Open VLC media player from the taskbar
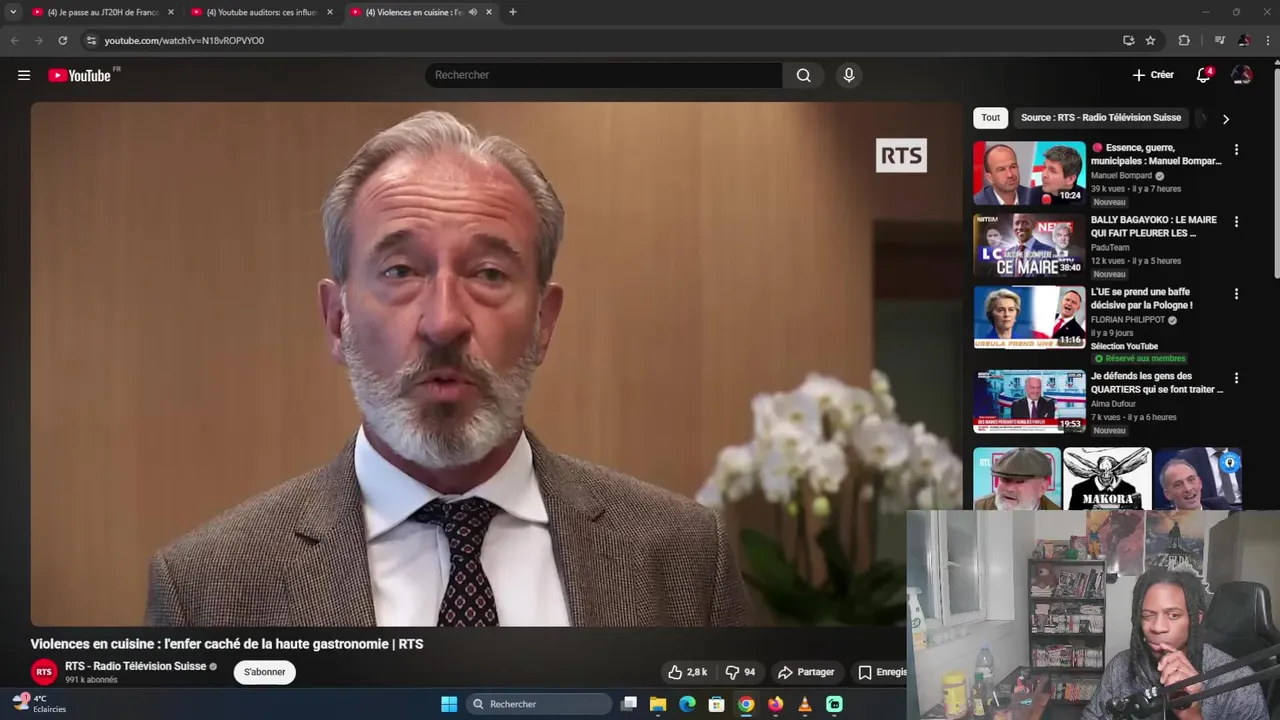 point(805,704)
